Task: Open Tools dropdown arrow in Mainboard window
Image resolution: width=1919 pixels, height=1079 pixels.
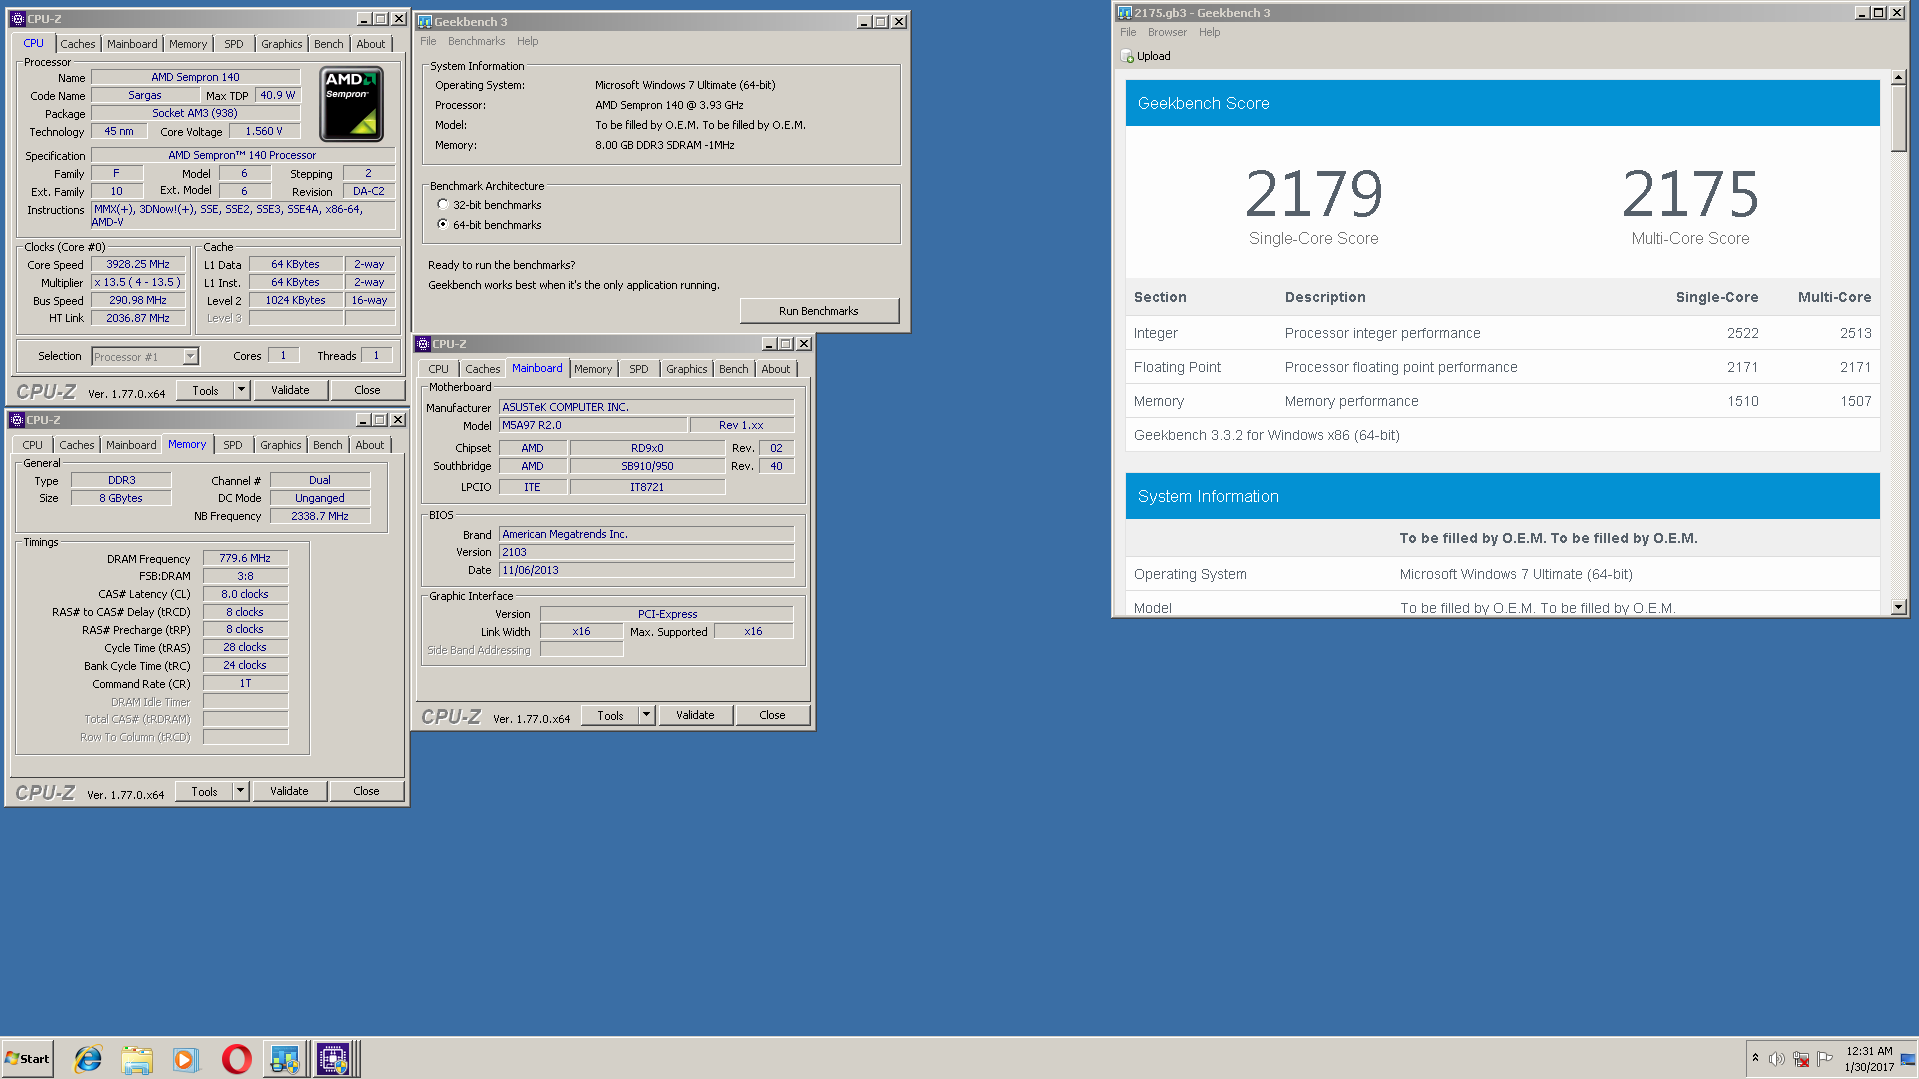Action: pyautogui.click(x=646, y=715)
